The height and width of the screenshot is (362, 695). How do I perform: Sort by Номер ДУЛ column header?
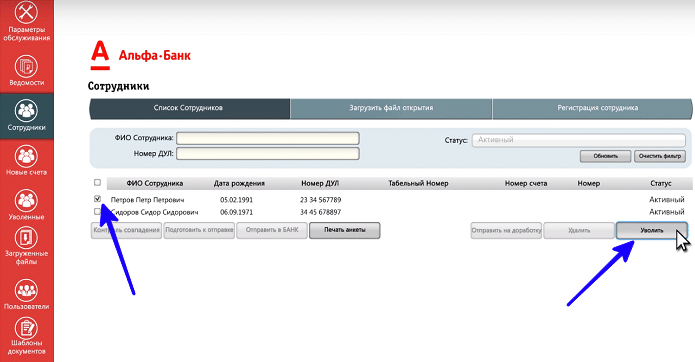(320, 183)
